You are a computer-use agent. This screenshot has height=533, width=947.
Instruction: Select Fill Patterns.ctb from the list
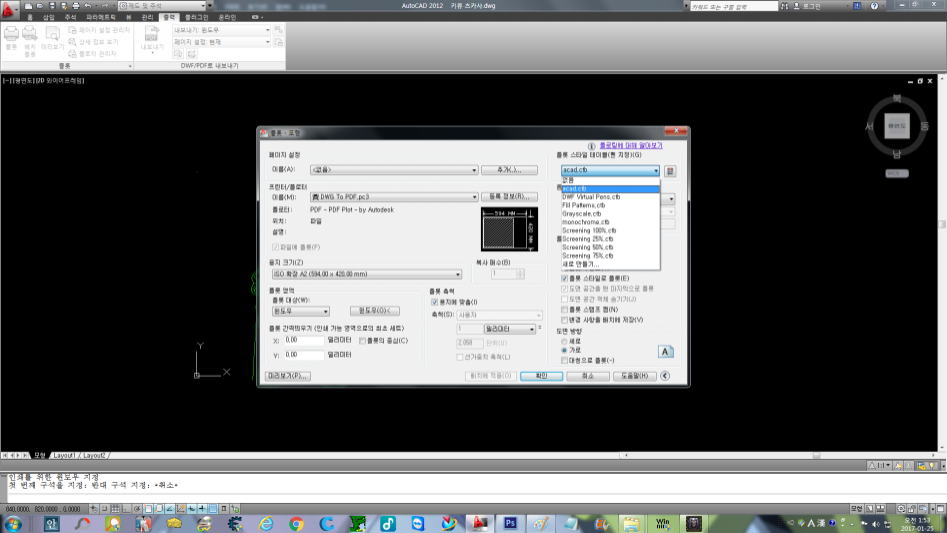610,205
